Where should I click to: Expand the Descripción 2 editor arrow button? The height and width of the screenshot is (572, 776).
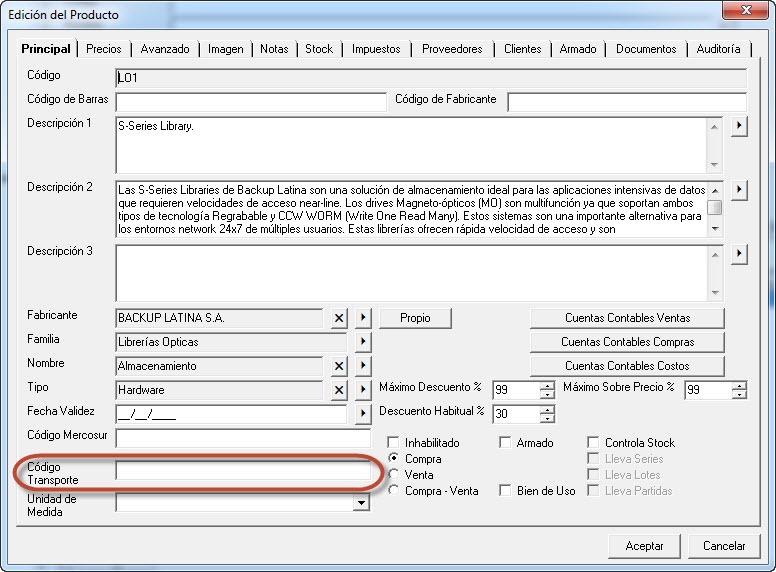click(x=739, y=190)
